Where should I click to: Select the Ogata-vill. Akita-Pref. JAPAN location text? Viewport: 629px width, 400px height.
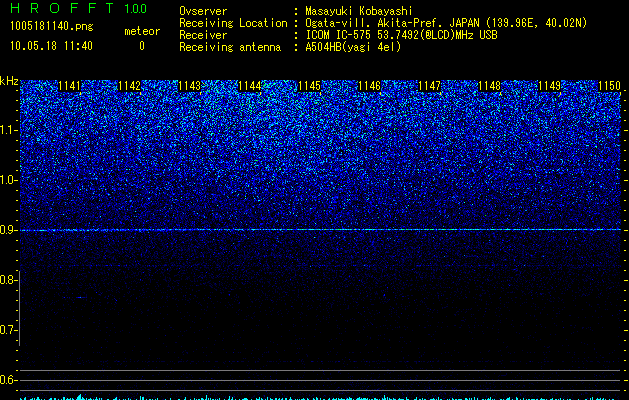(446, 23)
